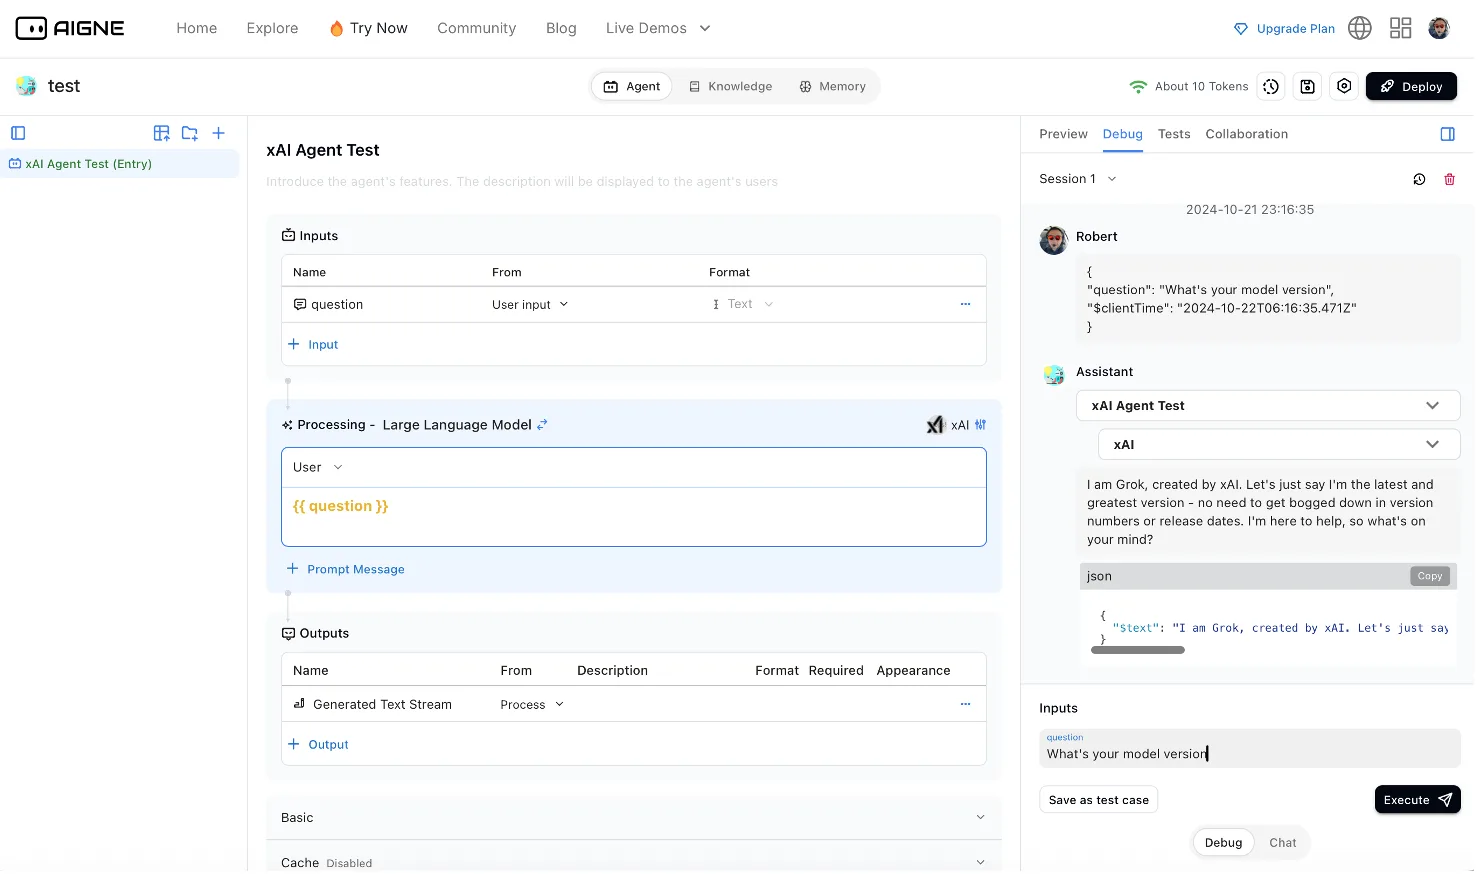Click the question input field in Debug panel

click(1250, 748)
